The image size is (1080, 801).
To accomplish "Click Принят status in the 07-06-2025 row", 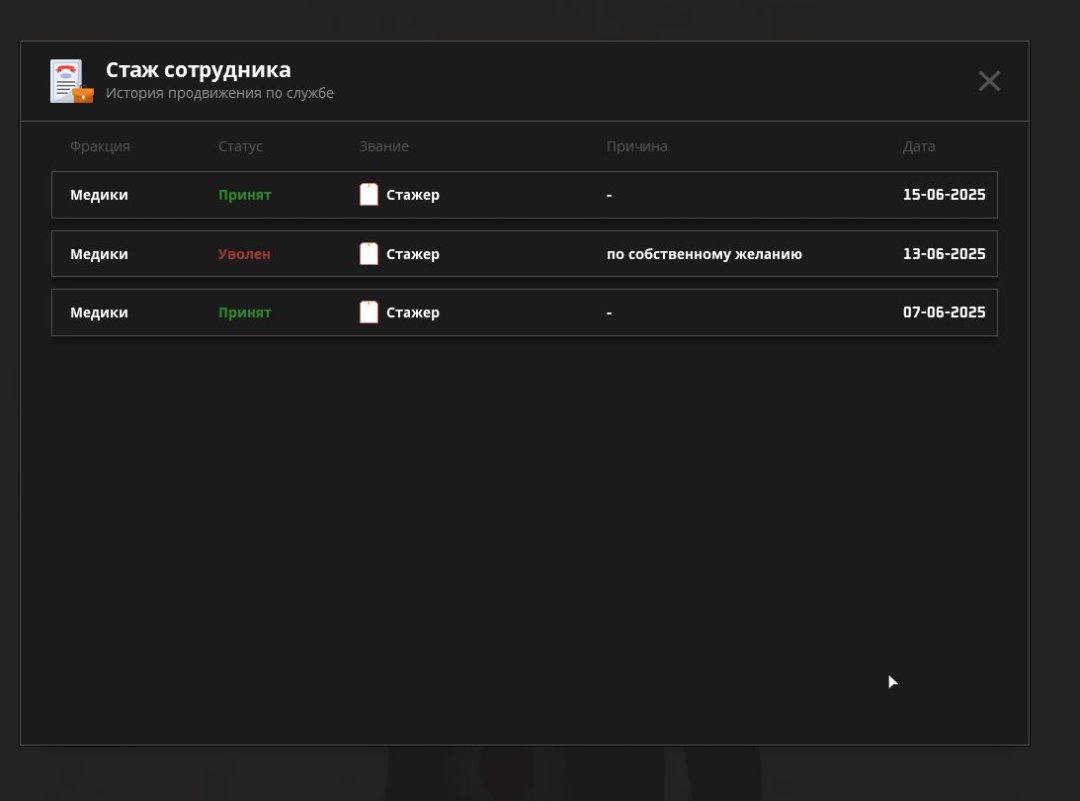I will click(x=244, y=312).
